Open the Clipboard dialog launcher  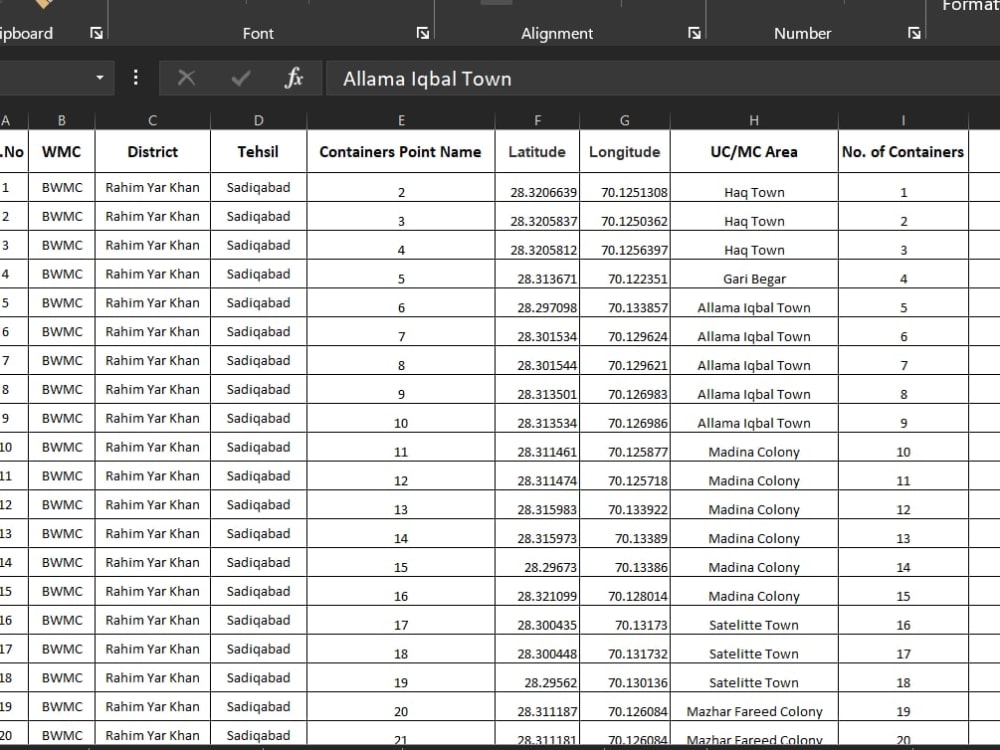pyautogui.click(x=96, y=33)
